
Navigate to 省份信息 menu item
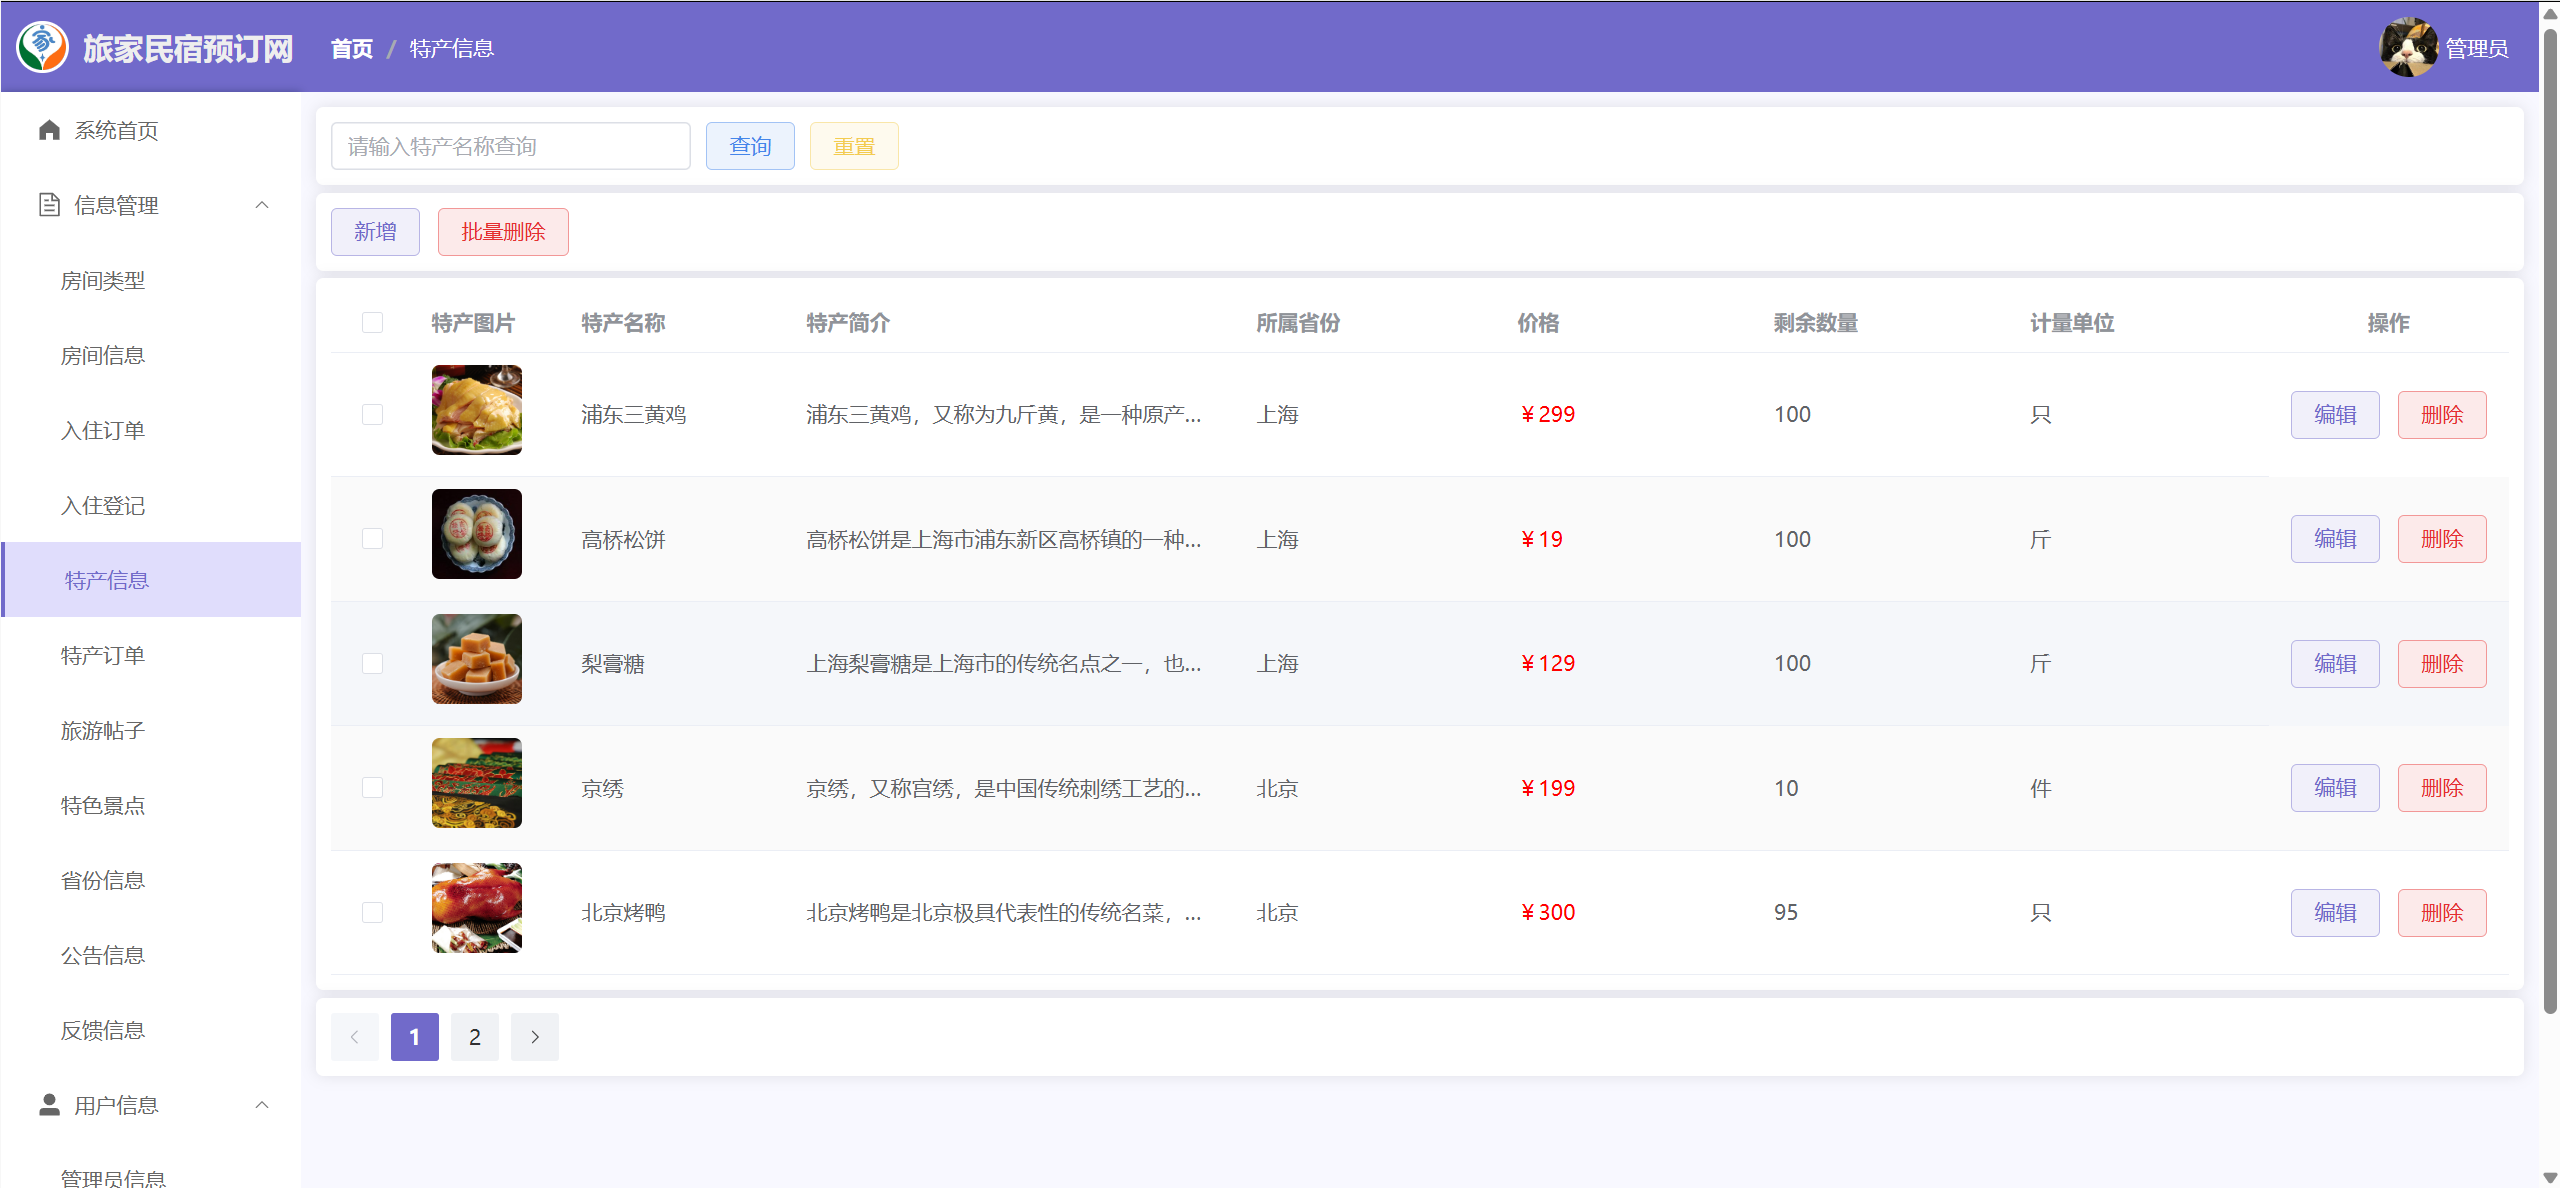[103, 880]
